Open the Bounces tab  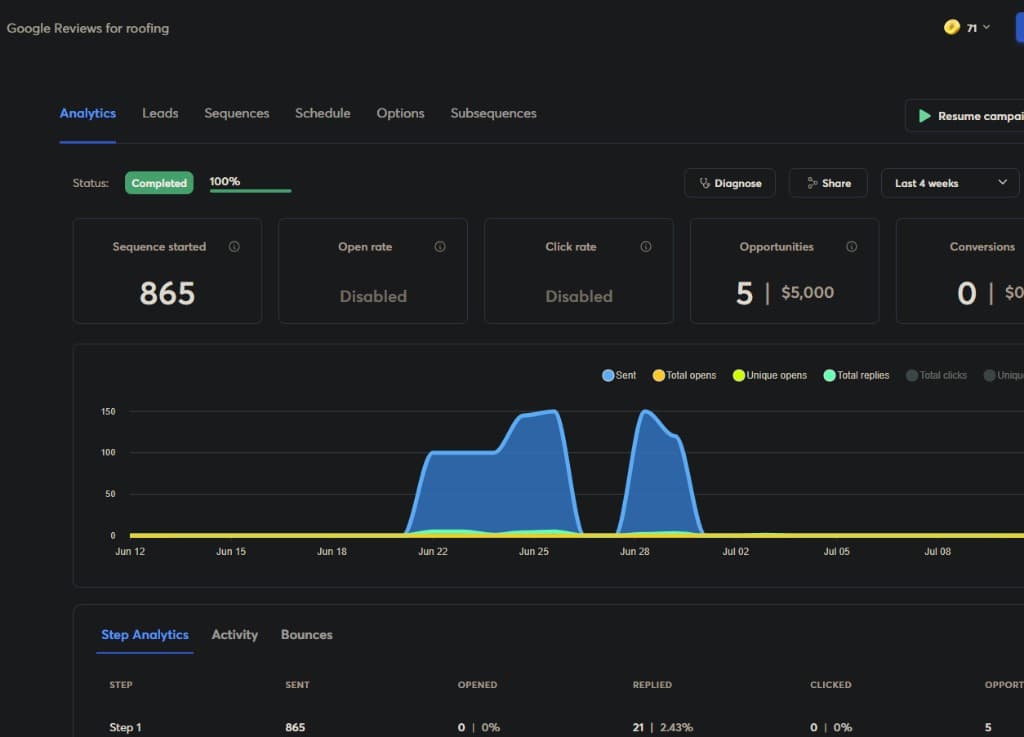tap(306, 635)
